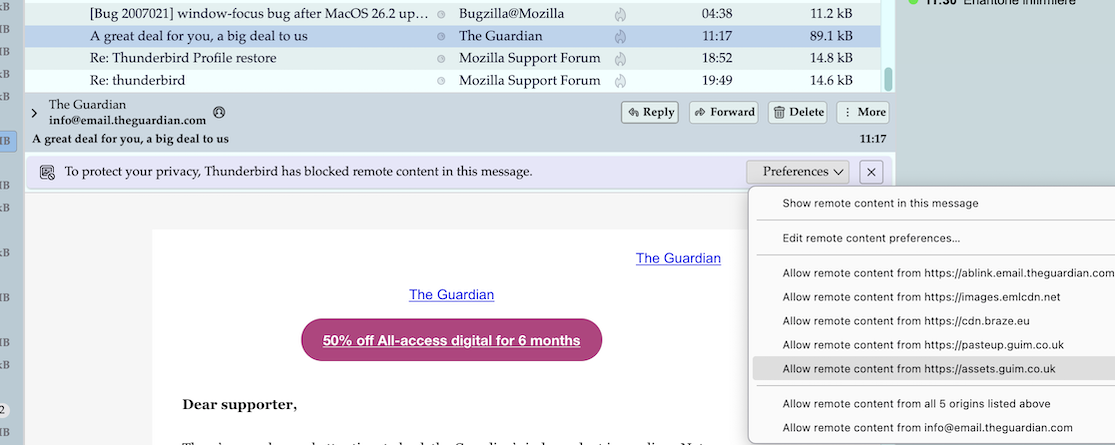Screen dimensions: 1115x445
Task: Click the junk flame icon on the Guardian row
Action: [x=620, y=36]
